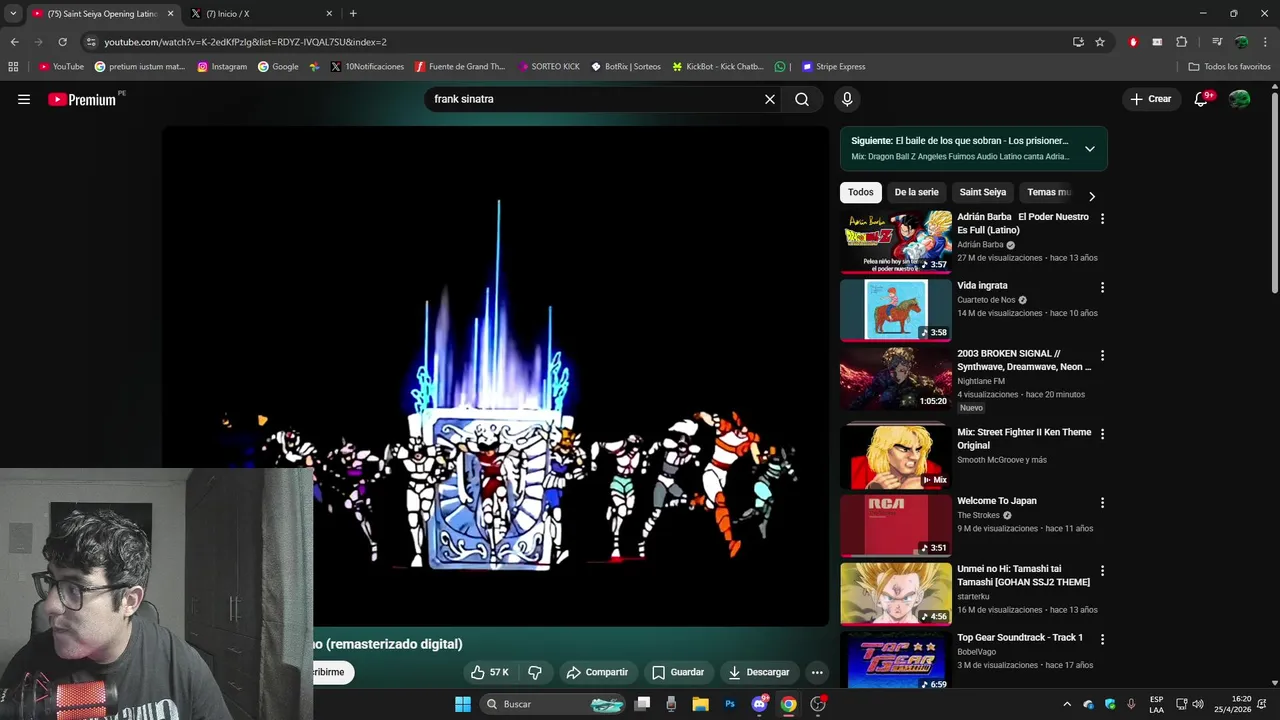Viewport: 1280px width, 720px height.
Task: Open Chrome tab search dropdown arrow
Action: point(13,14)
